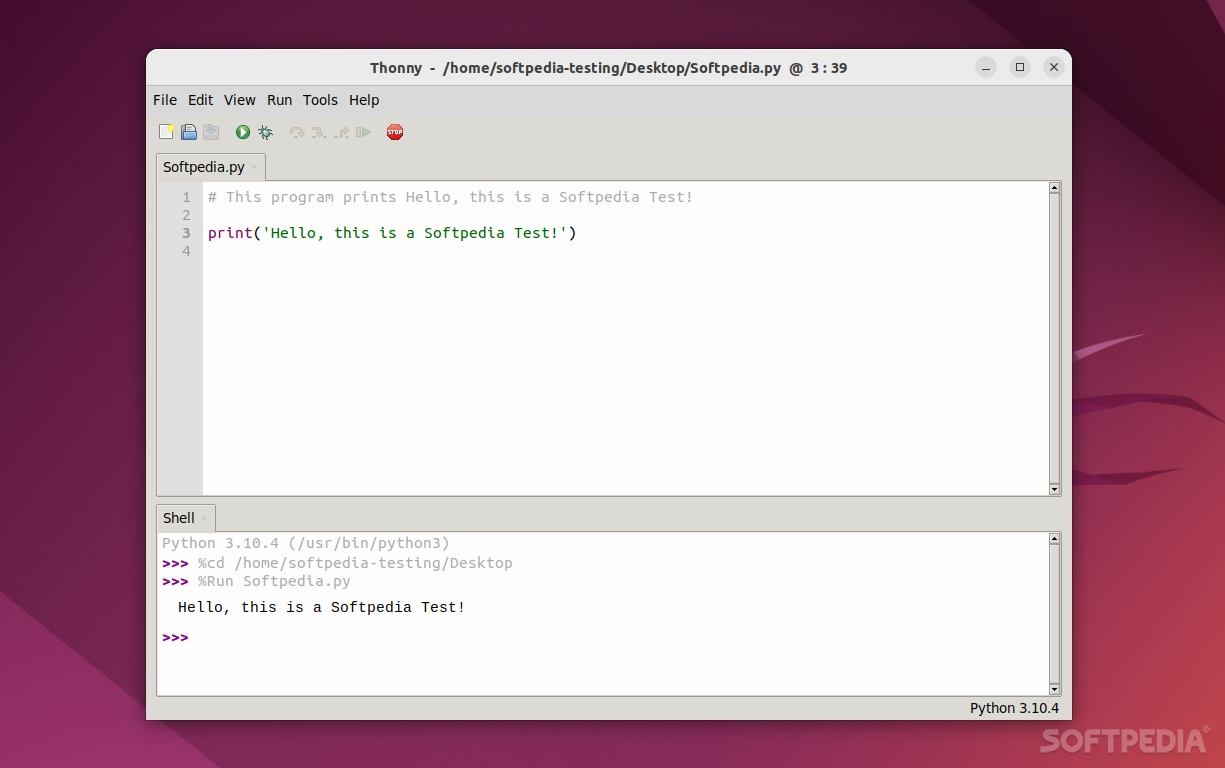The height and width of the screenshot is (768, 1225).
Task: Select the Softpedia.py editor tab
Action: pyautogui.click(x=204, y=167)
